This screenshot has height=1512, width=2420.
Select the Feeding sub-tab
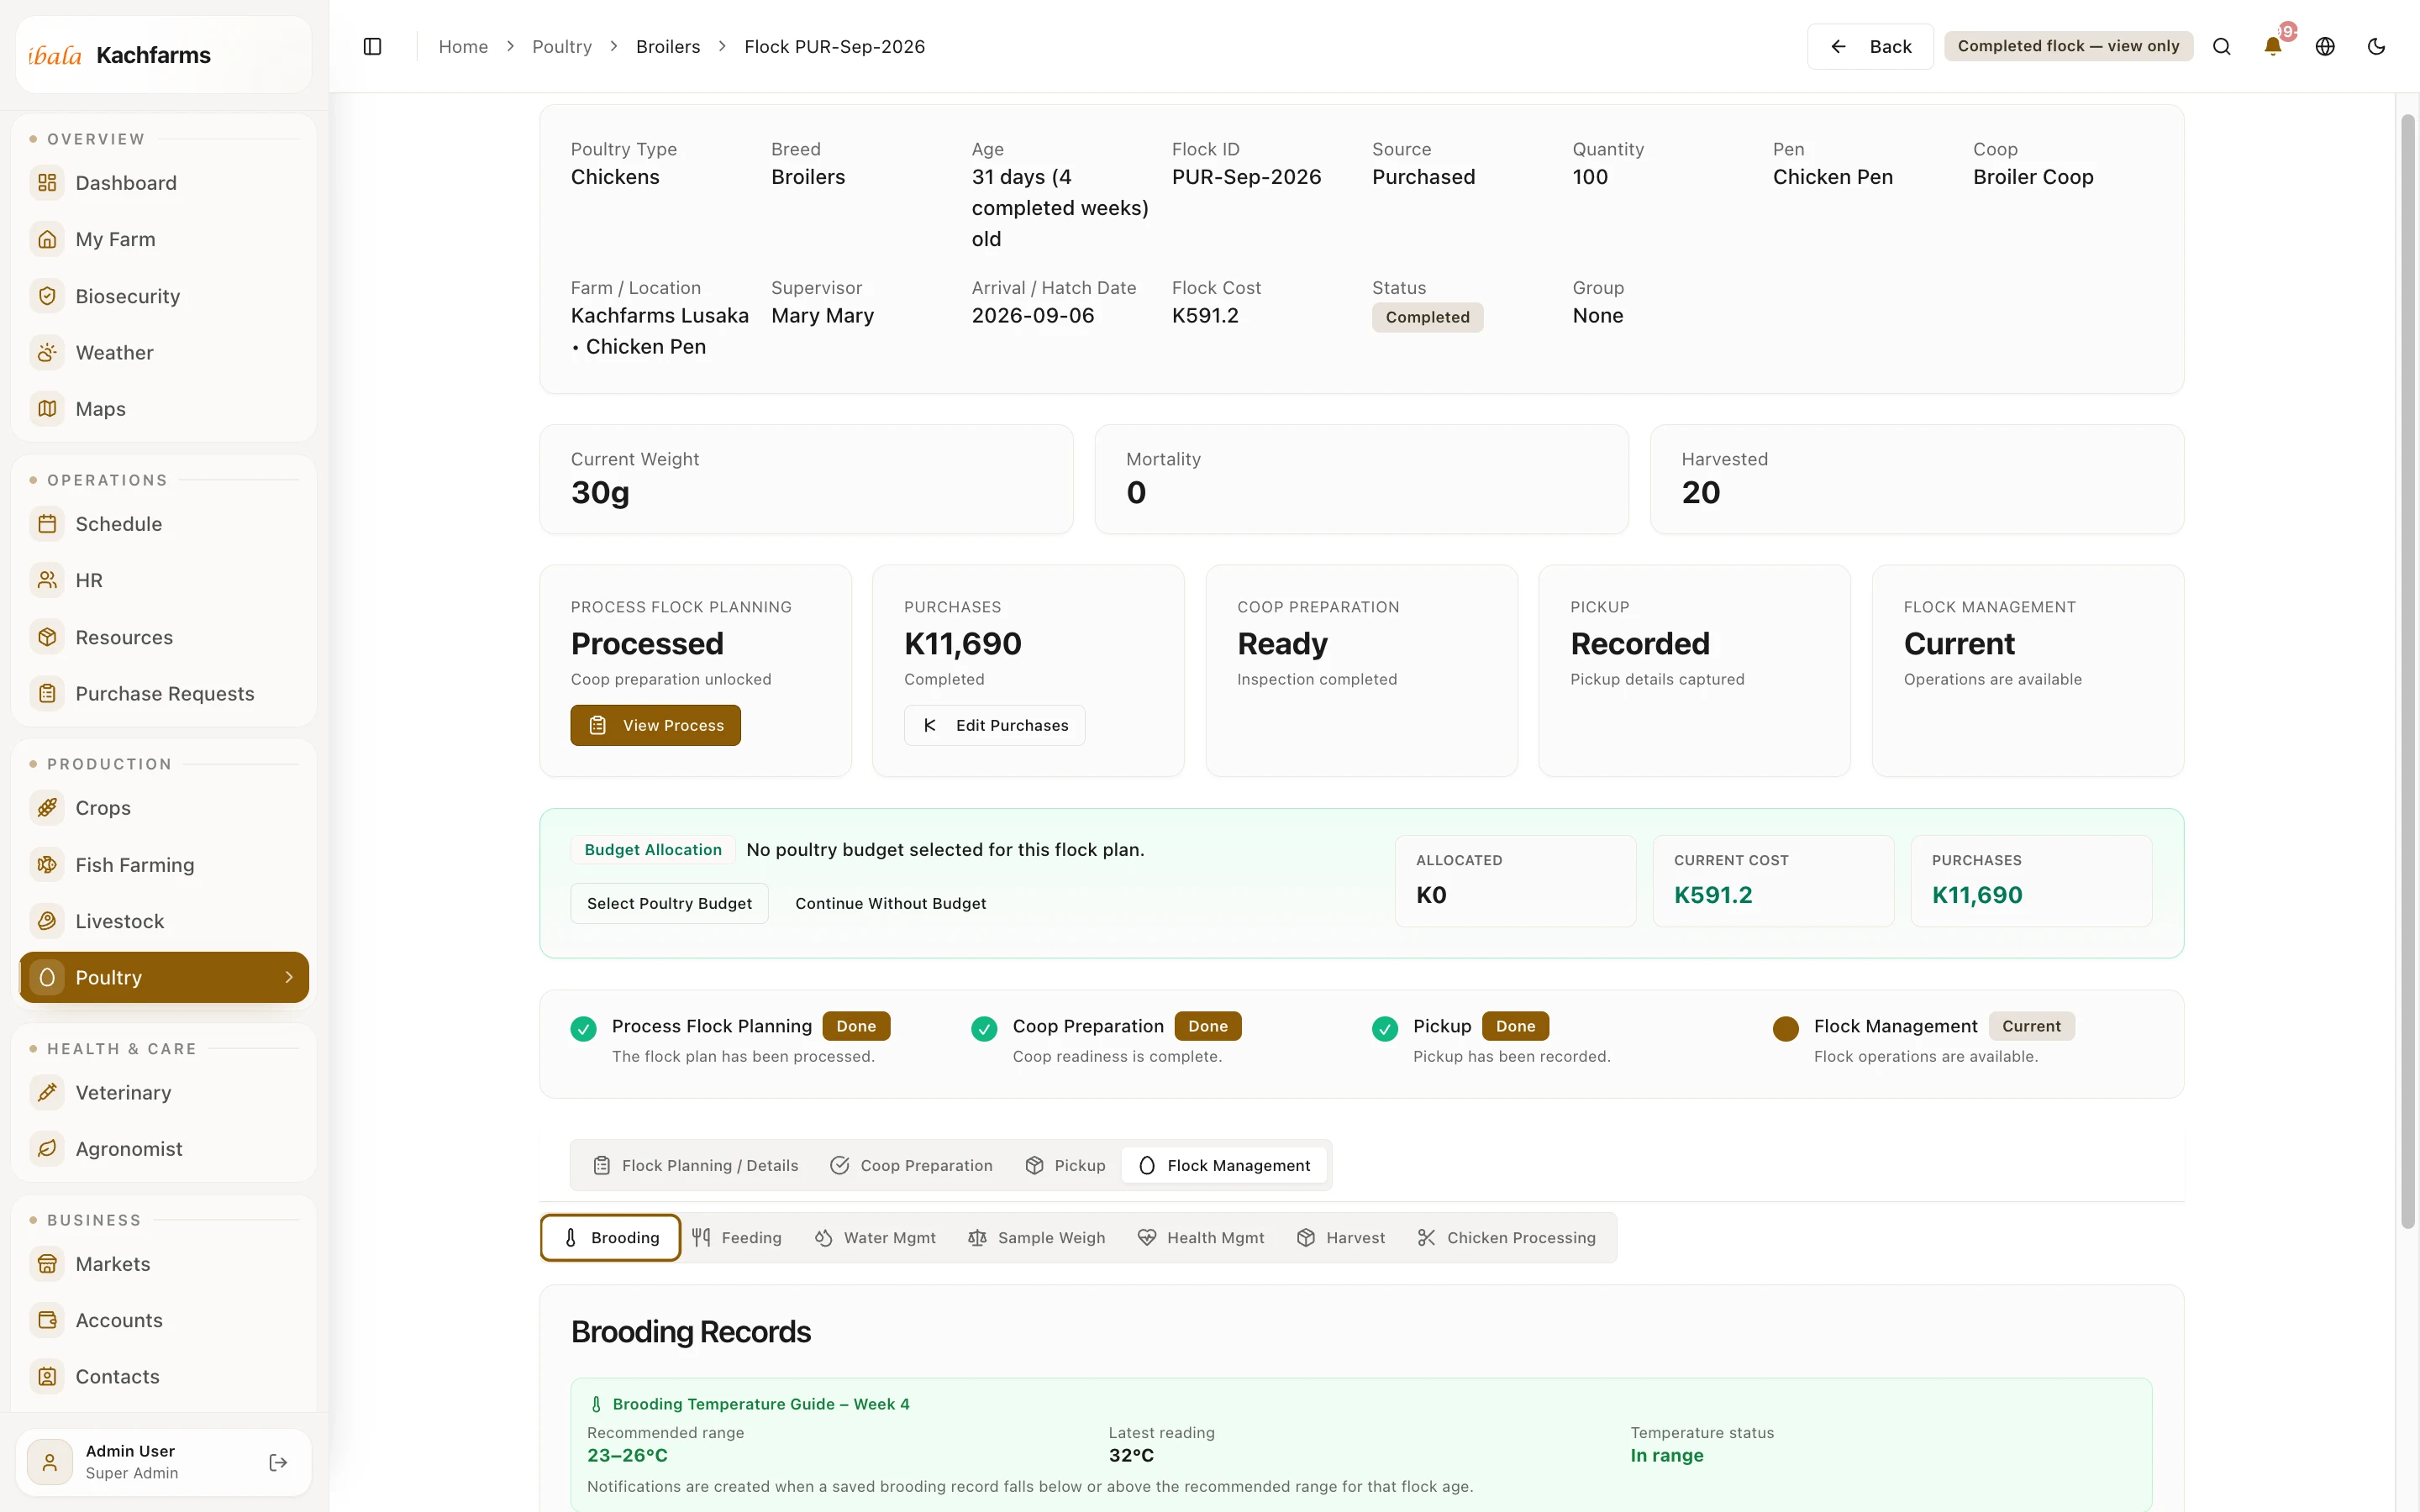[737, 1238]
